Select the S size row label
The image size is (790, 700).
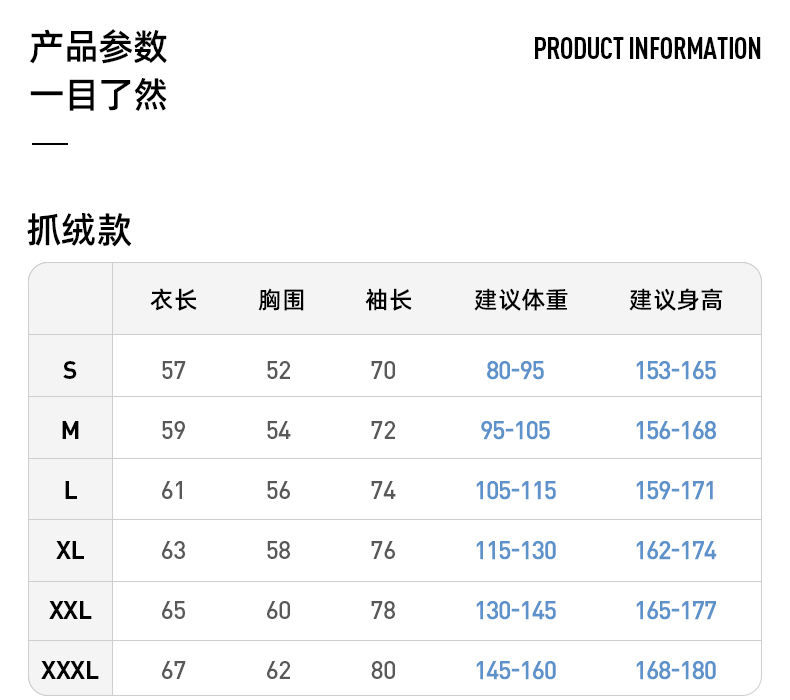69,371
